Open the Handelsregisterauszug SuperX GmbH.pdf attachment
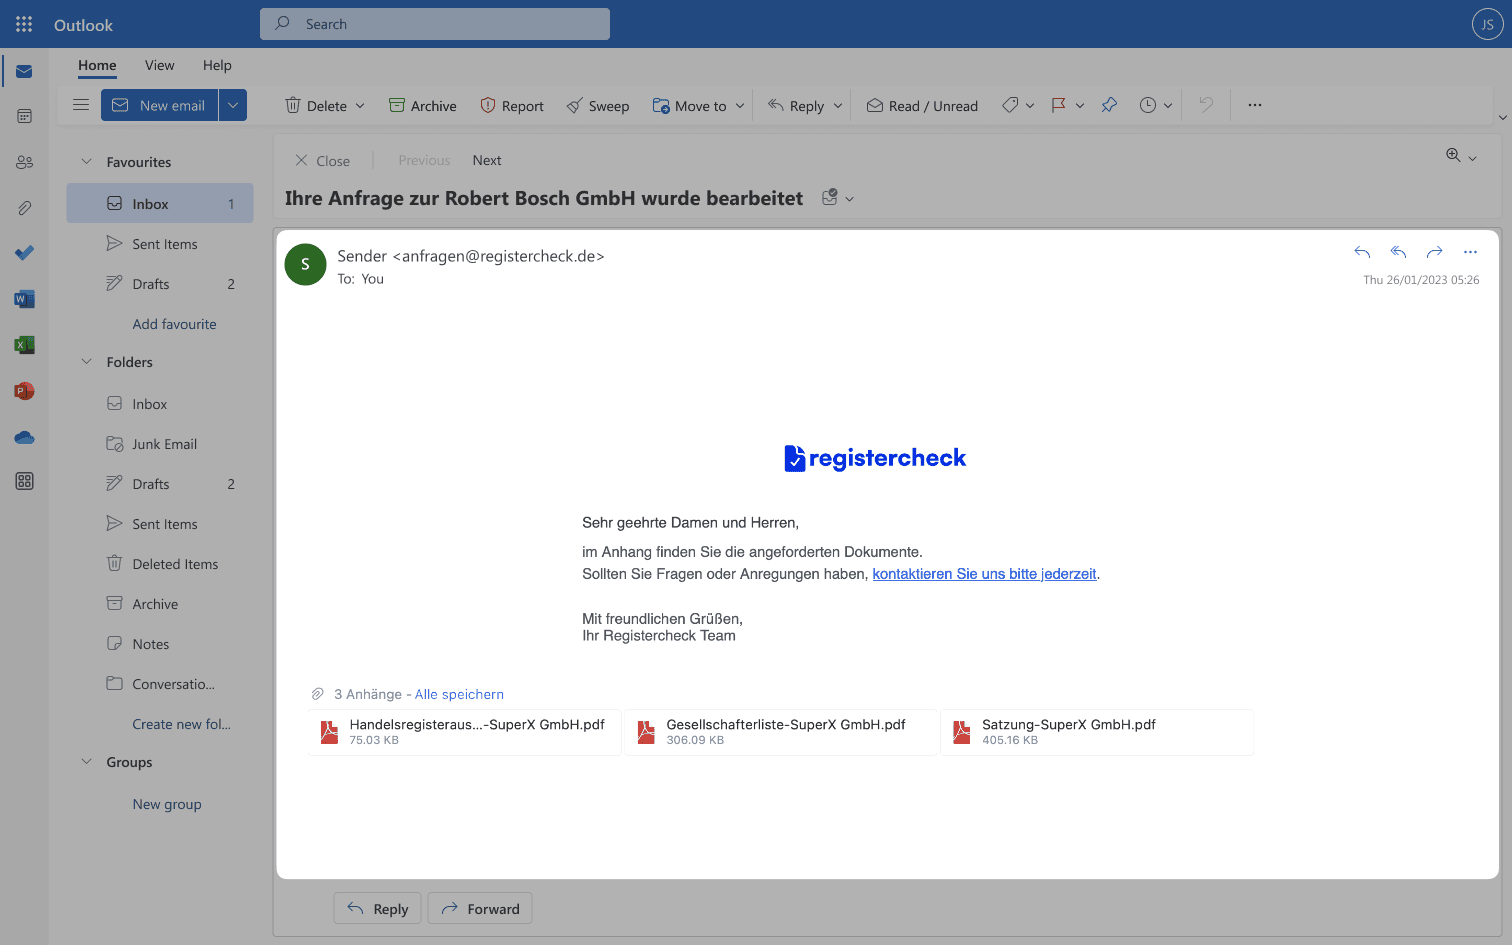 click(465, 732)
